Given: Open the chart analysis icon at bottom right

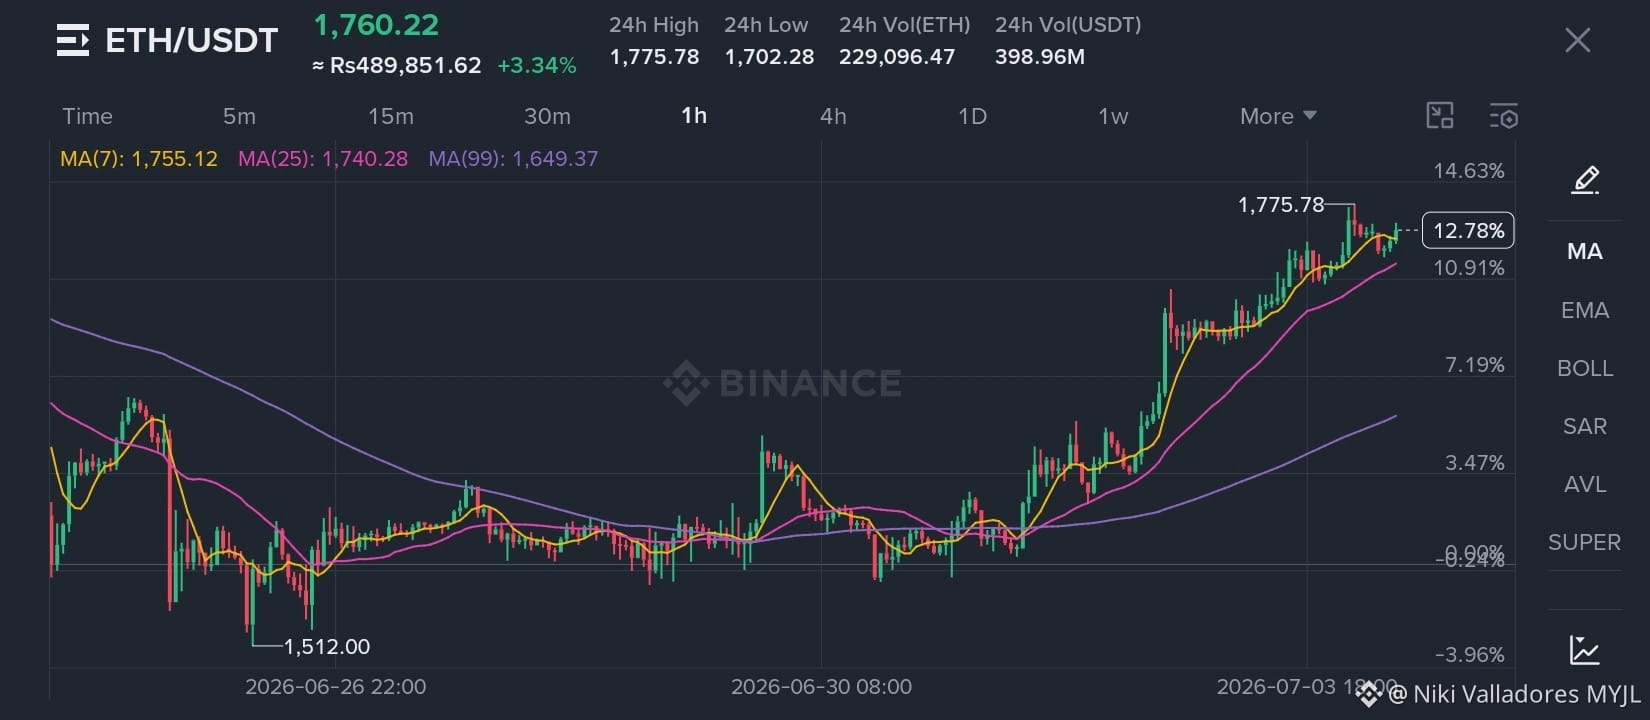Looking at the screenshot, I should click(1584, 650).
